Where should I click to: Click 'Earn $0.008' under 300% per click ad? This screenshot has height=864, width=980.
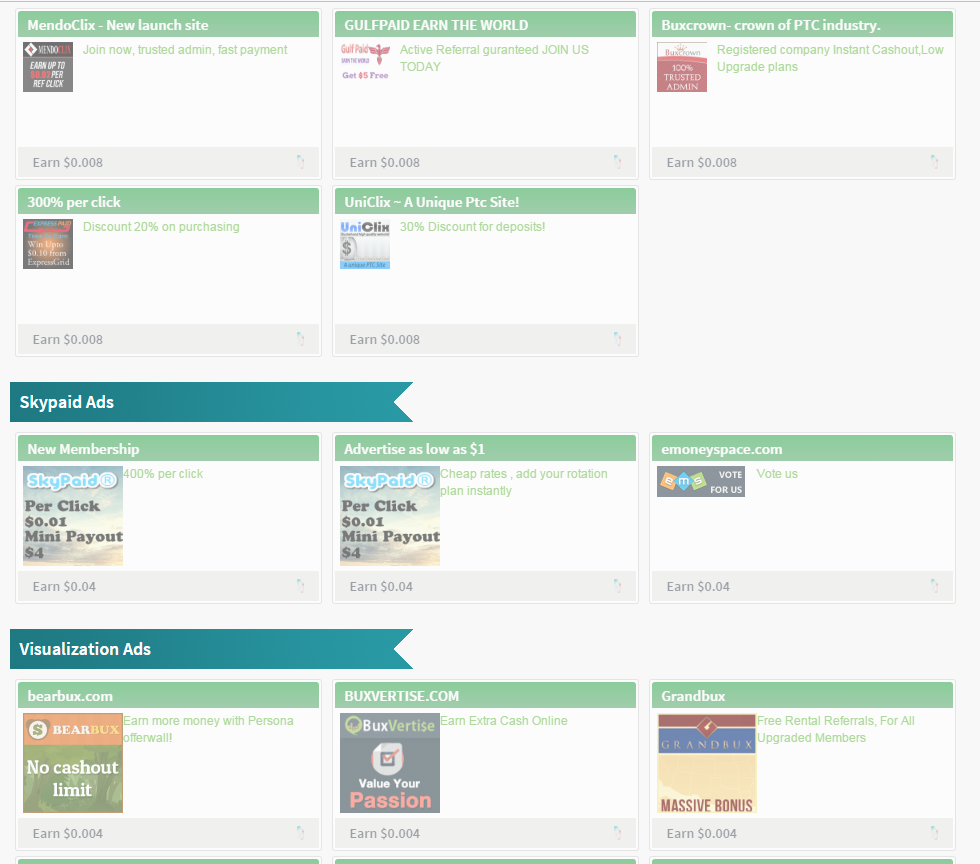[x=68, y=339]
